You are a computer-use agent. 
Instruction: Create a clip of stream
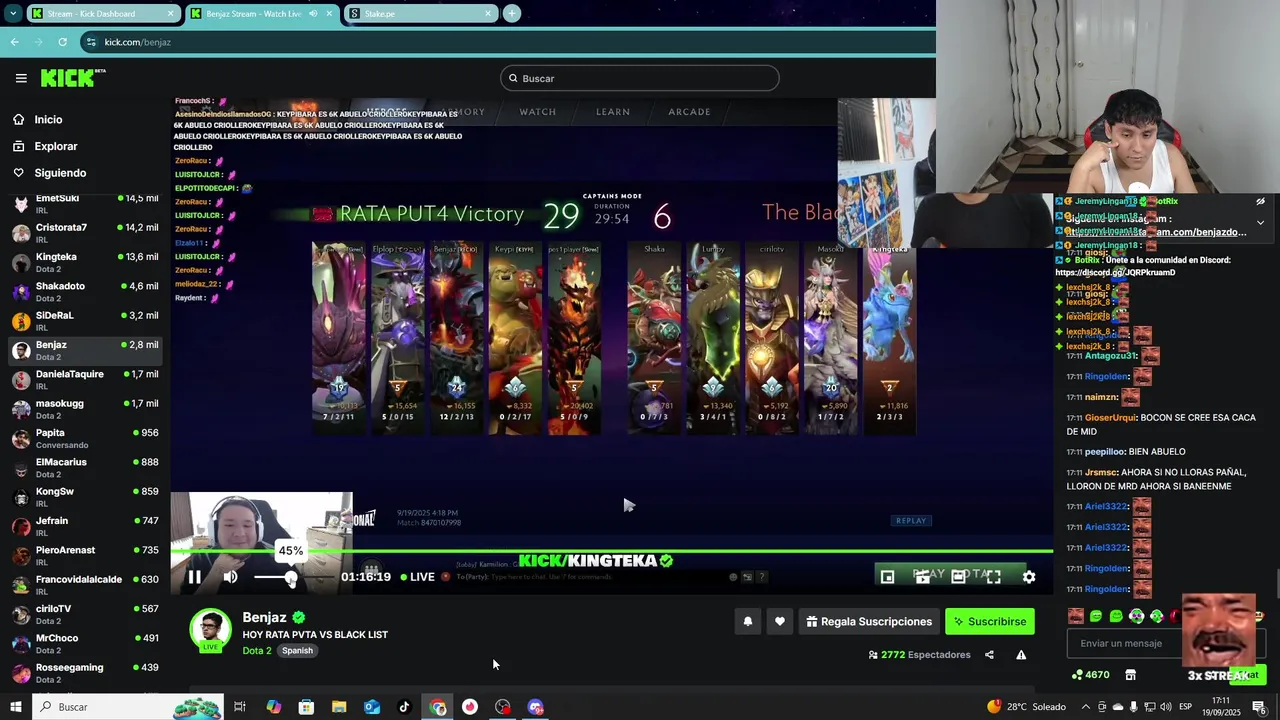pos(922,577)
